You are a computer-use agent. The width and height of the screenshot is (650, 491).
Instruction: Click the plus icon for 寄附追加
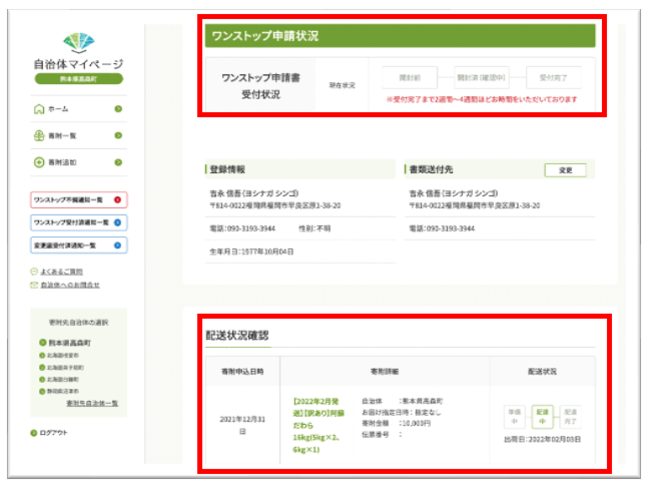(39, 162)
